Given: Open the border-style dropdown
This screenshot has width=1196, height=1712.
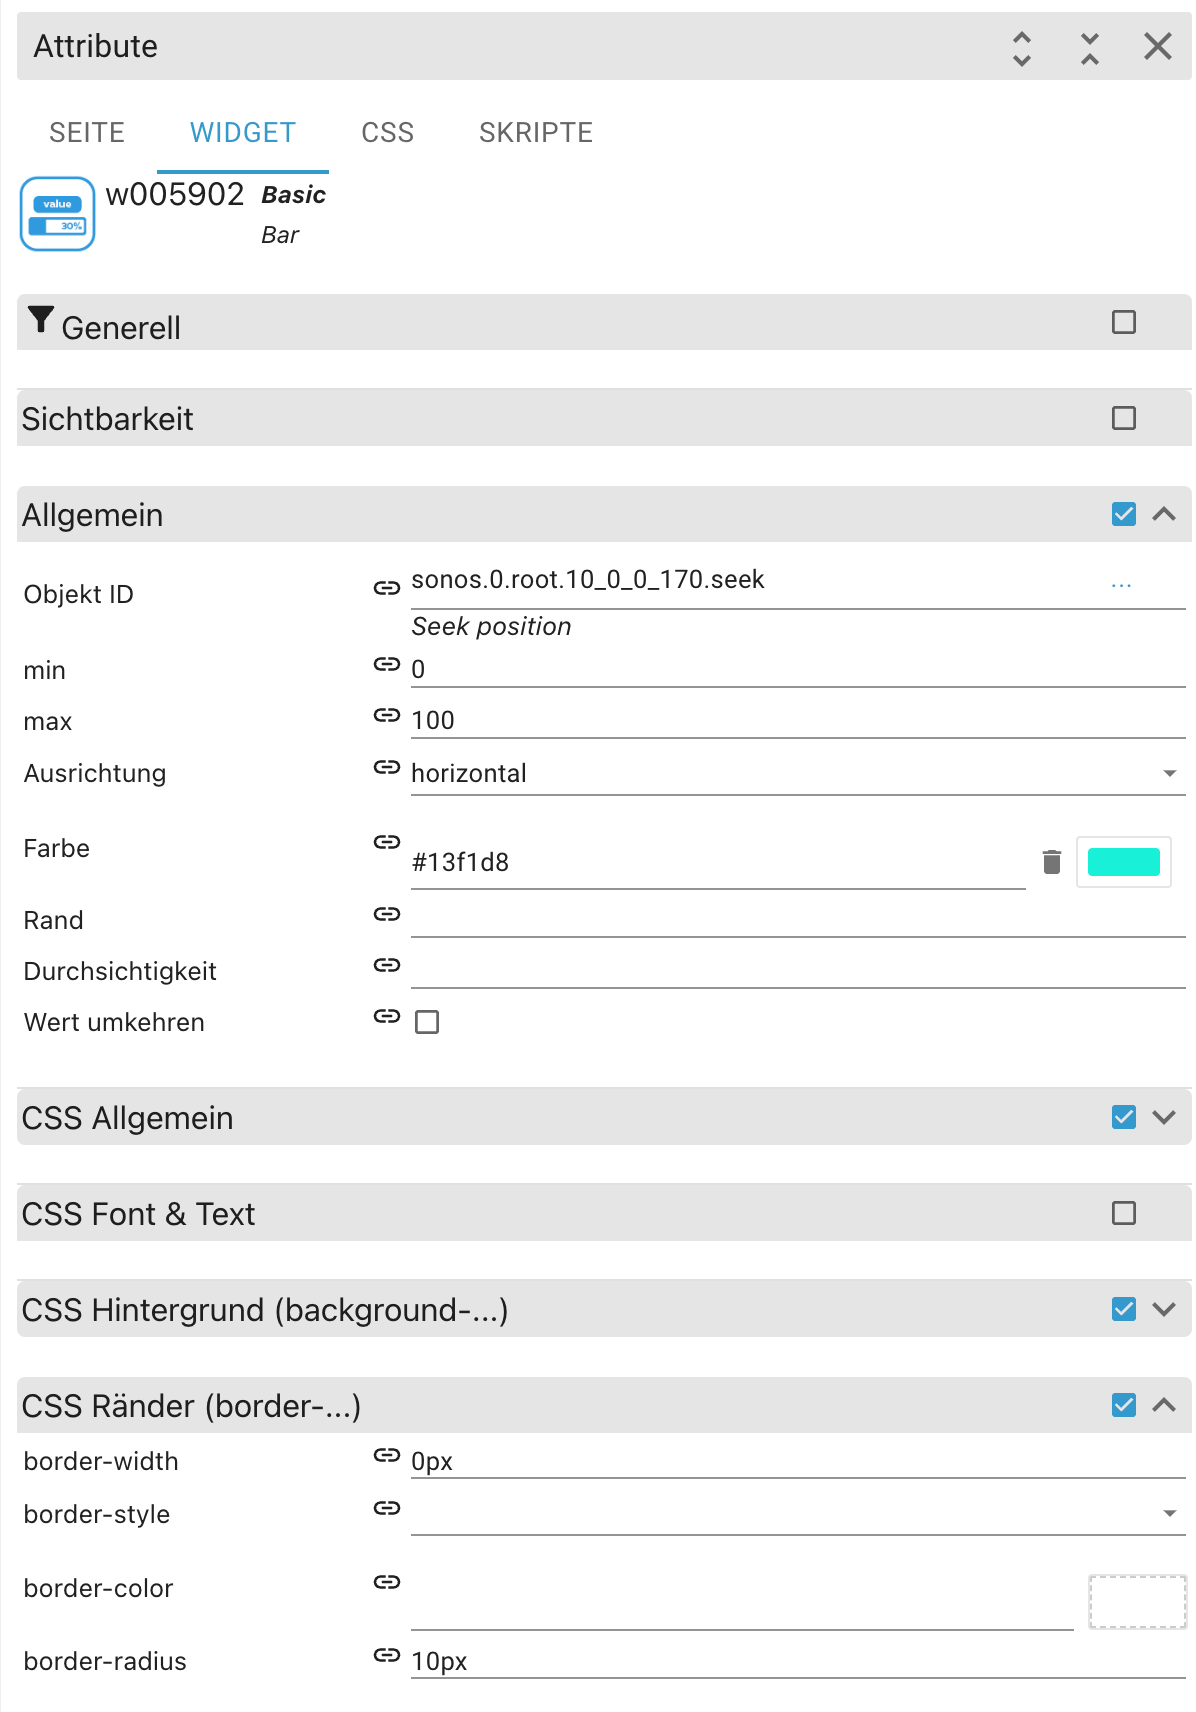Looking at the screenshot, I should (797, 1513).
